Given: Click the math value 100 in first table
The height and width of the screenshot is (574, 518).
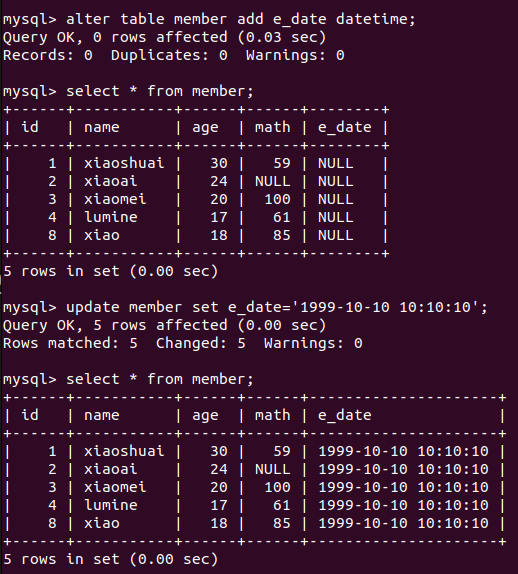Looking at the screenshot, I should [277, 199].
